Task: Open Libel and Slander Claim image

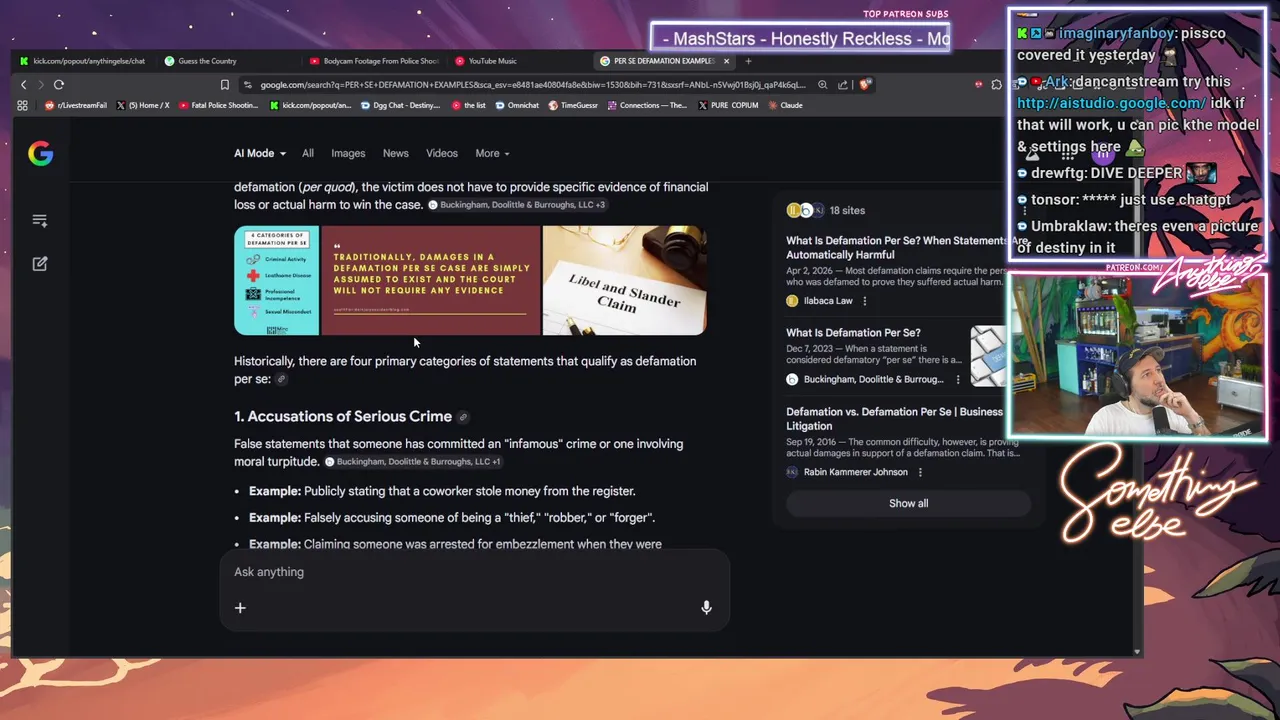Action: pyautogui.click(x=625, y=280)
